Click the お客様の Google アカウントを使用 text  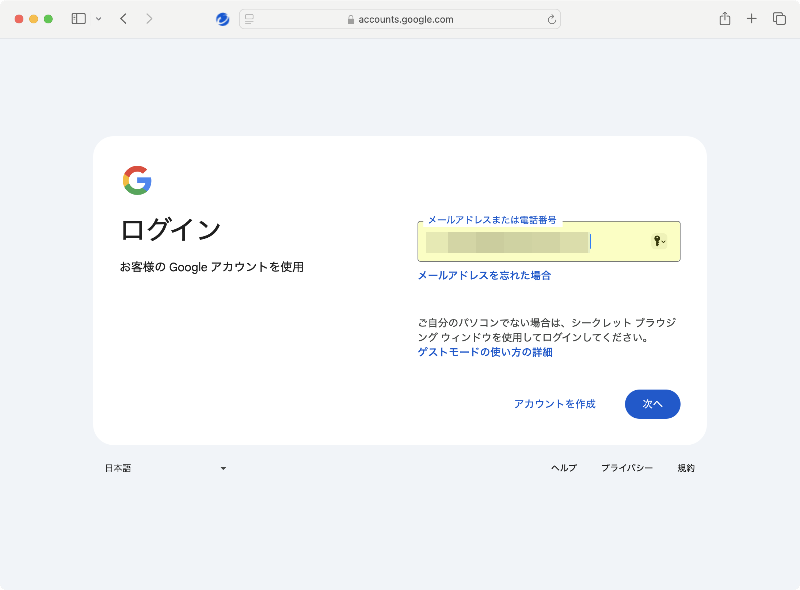[212, 267]
